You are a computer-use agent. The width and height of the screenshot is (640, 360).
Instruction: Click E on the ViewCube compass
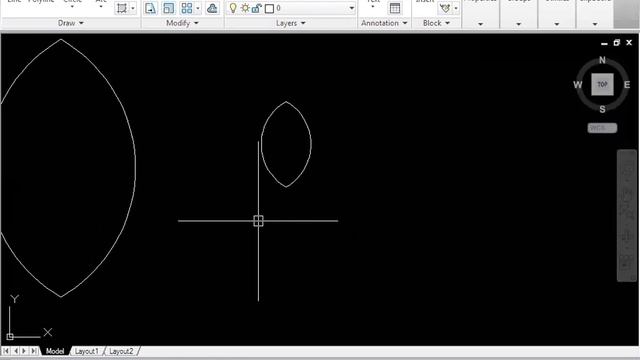(627, 85)
